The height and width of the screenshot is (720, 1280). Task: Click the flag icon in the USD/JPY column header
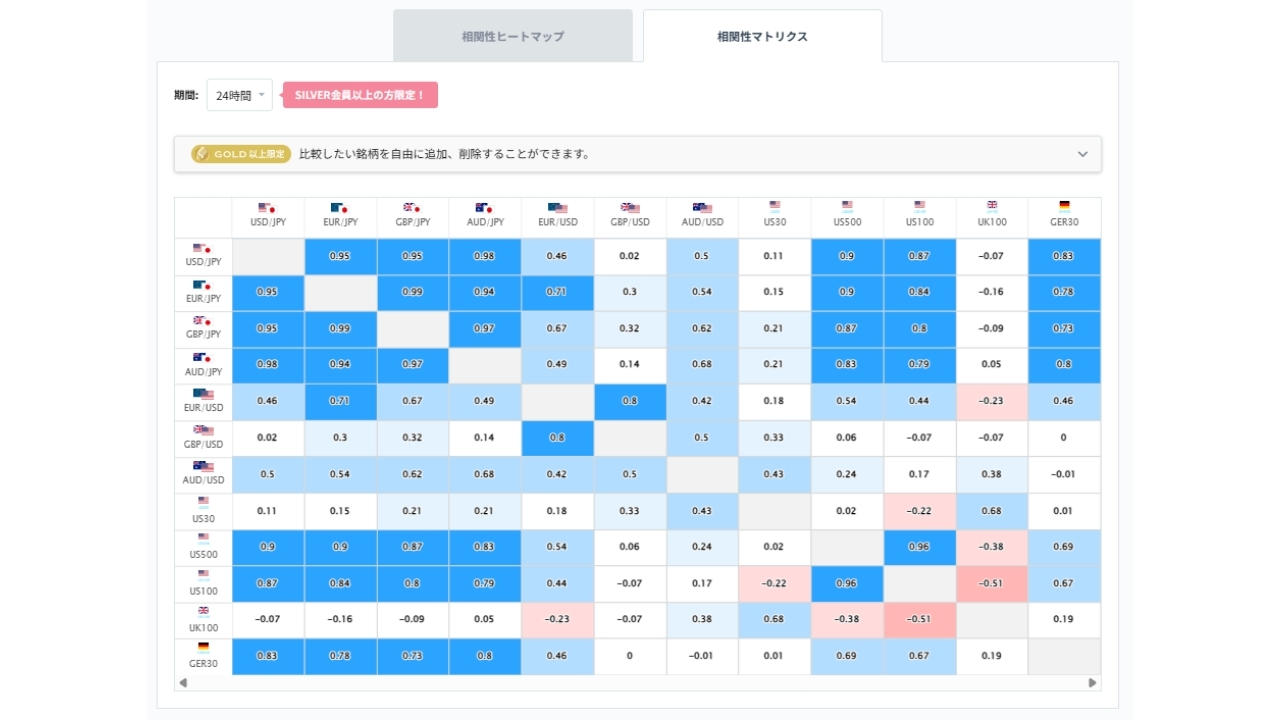click(266, 208)
